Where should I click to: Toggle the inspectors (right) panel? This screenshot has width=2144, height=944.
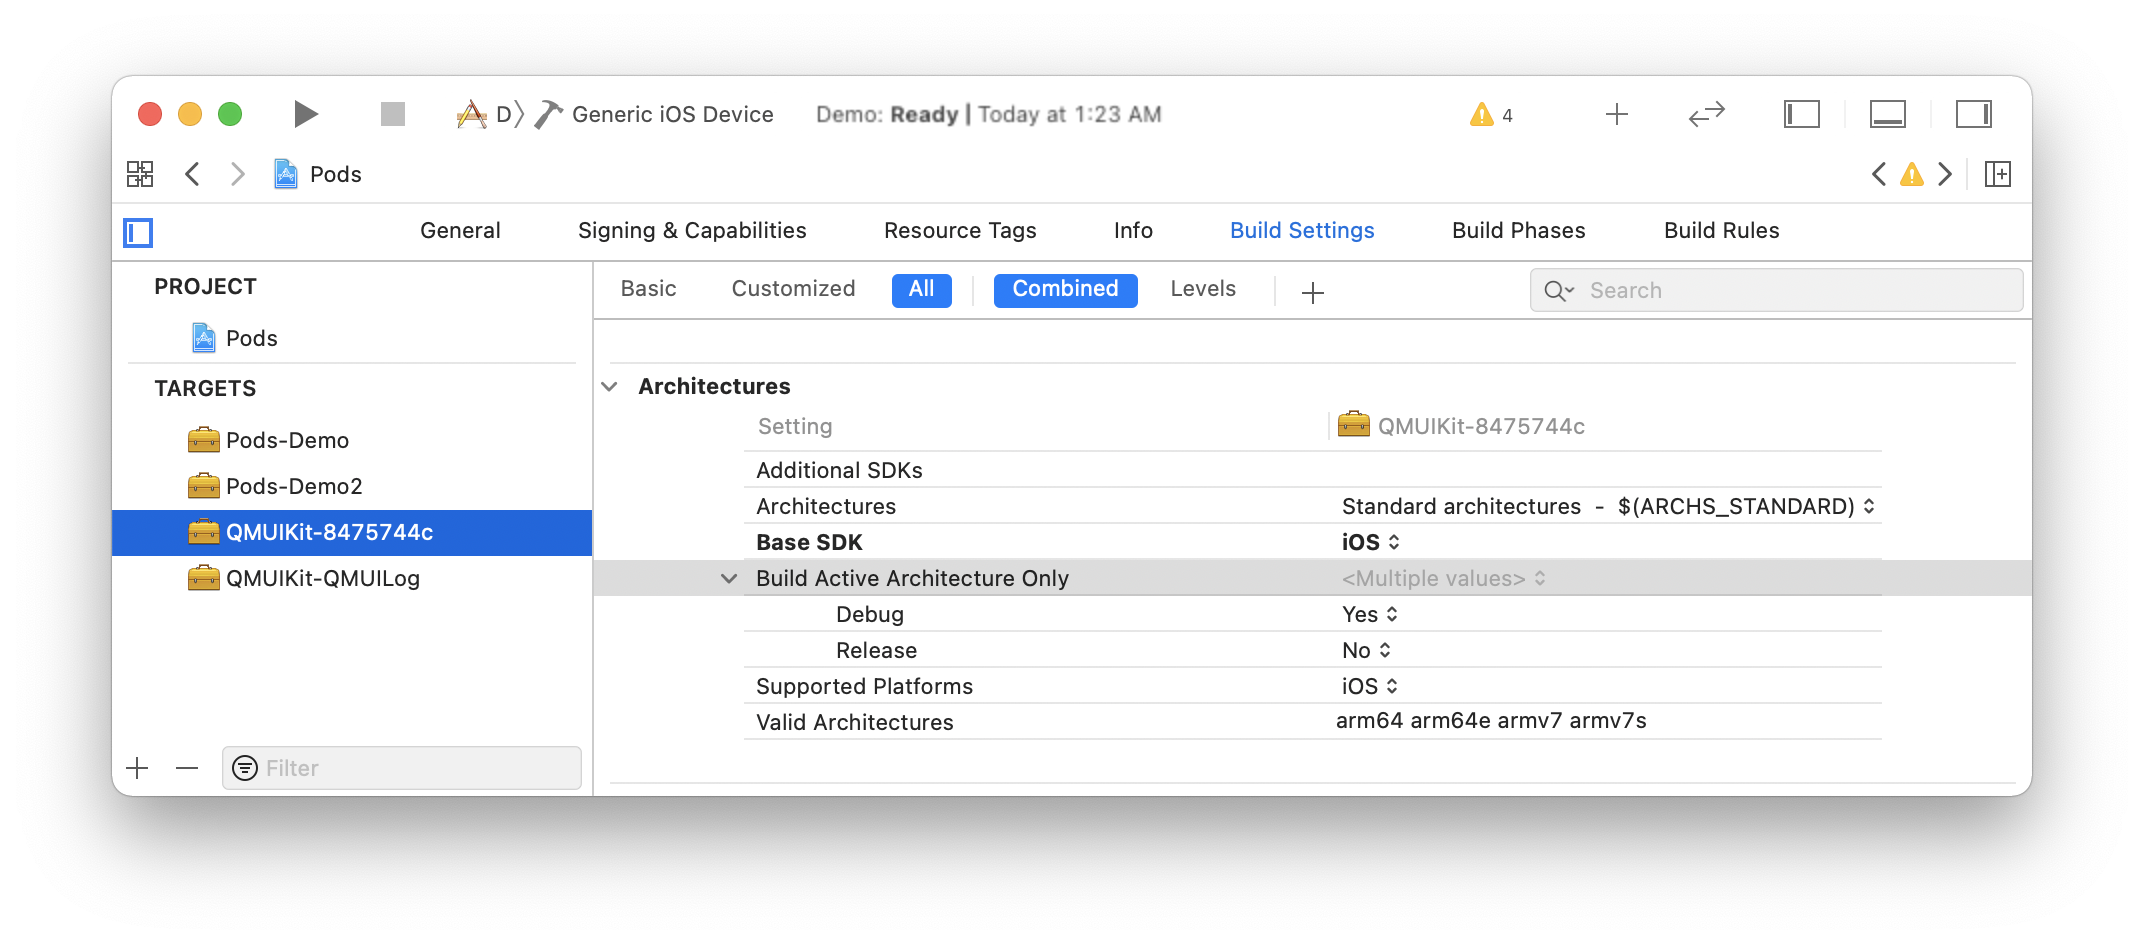(1974, 114)
